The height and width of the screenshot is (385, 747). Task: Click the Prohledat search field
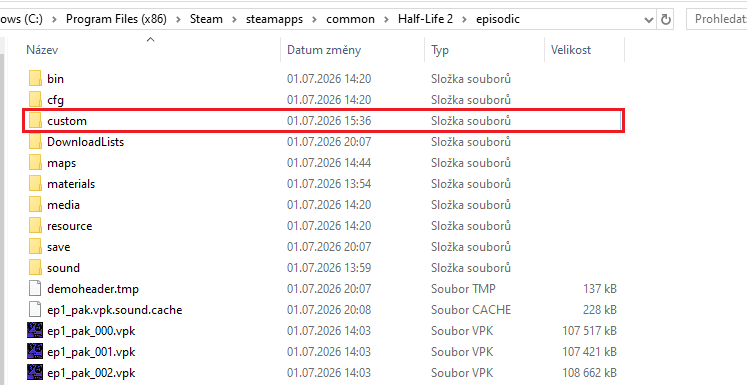pos(717,19)
